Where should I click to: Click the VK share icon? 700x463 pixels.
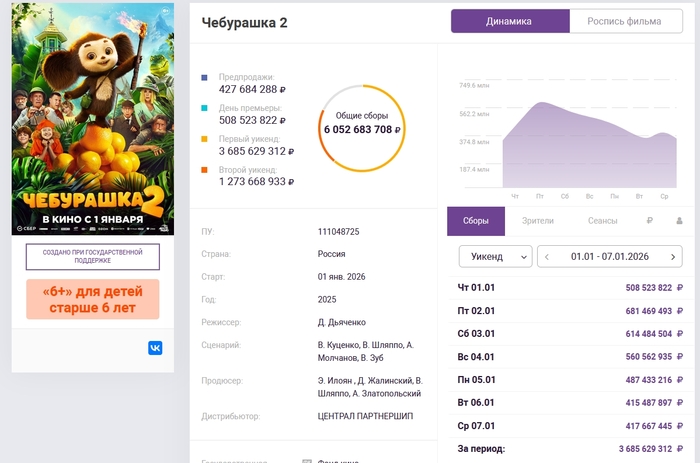click(155, 348)
